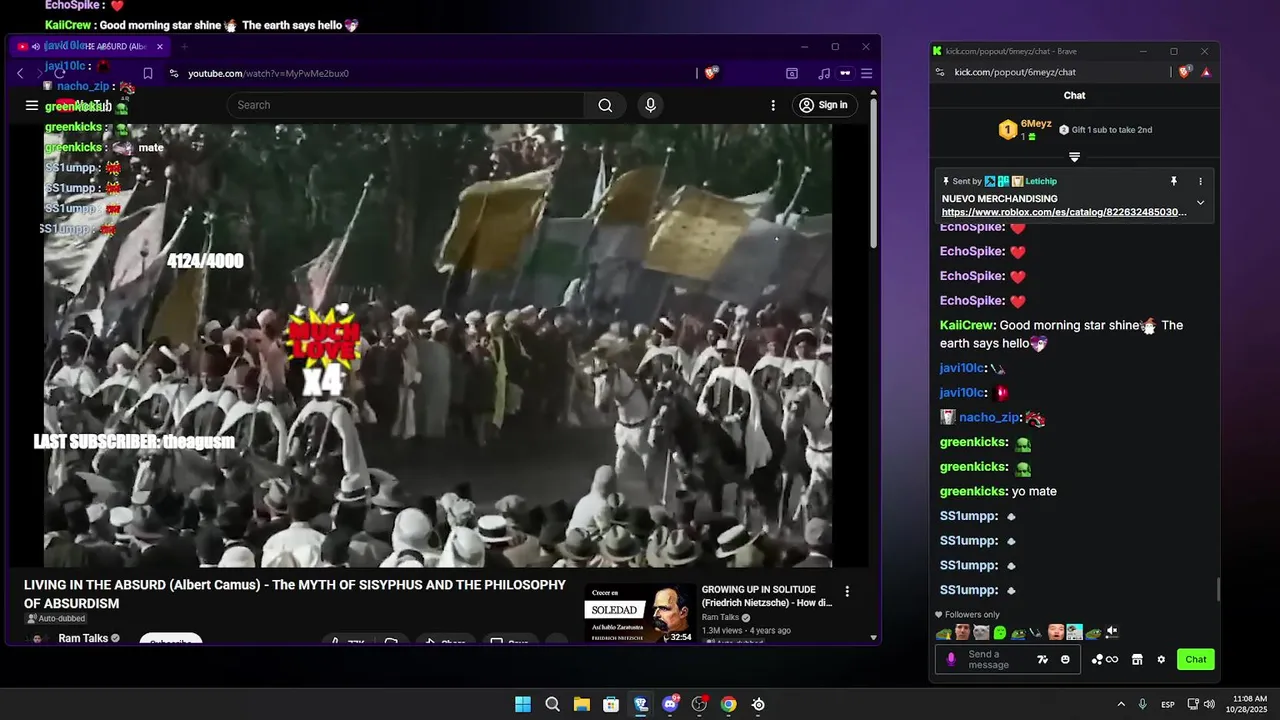Open options menu for GROWING UP IN SOLITUDE
Viewport: 1280px width, 720px height.
pyautogui.click(x=847, y=591)
